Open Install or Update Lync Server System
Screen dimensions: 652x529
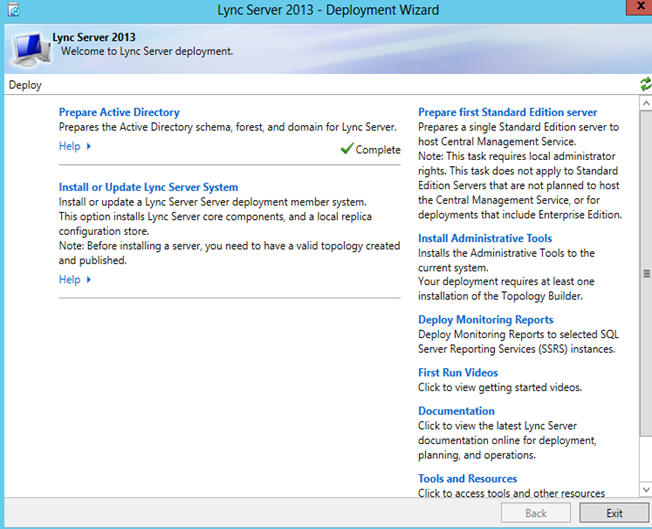coord(148,187)
